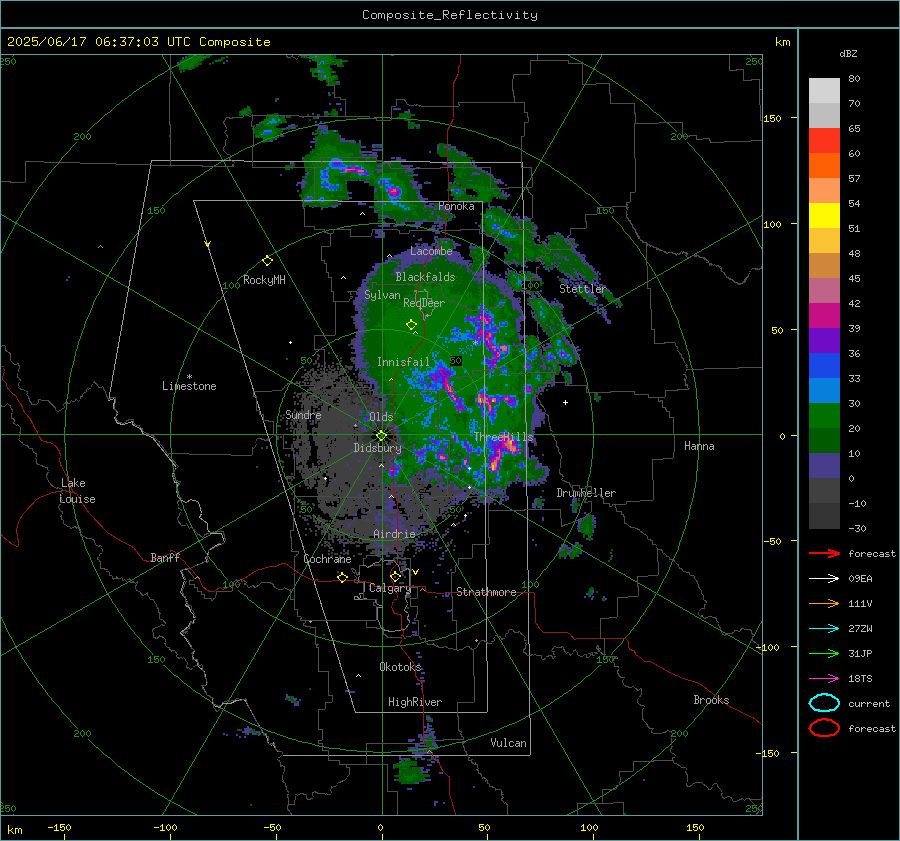Click the Sylvan label on map
The width and height of the screenshot is (900, 841).
(382, 296)
